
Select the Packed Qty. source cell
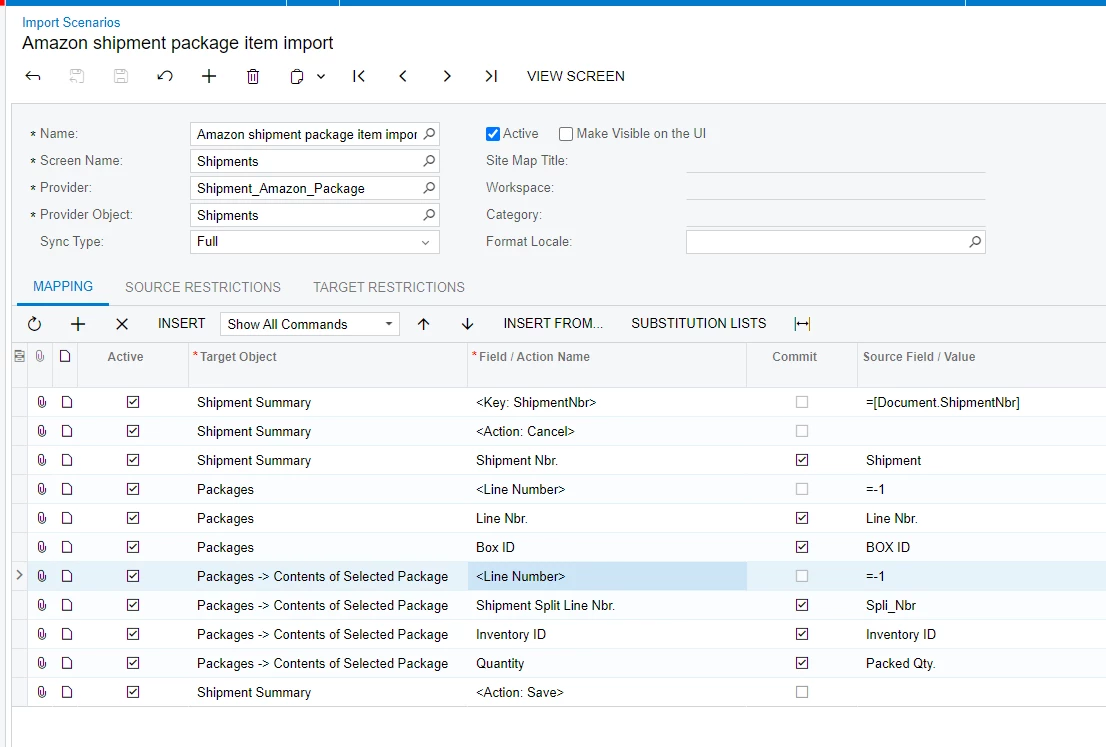tap(981, 663)
